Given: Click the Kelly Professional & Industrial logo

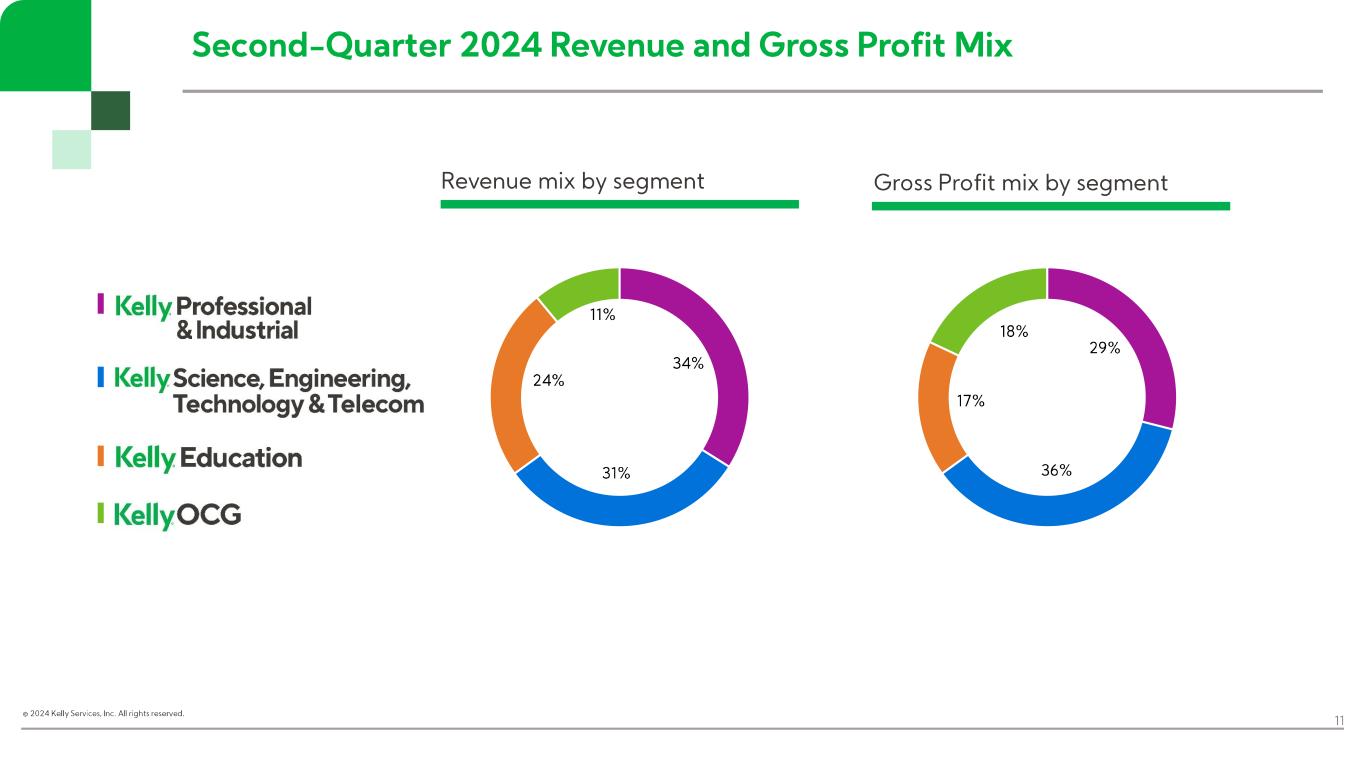Looking at the screenshot, I should tap(214, 317).
